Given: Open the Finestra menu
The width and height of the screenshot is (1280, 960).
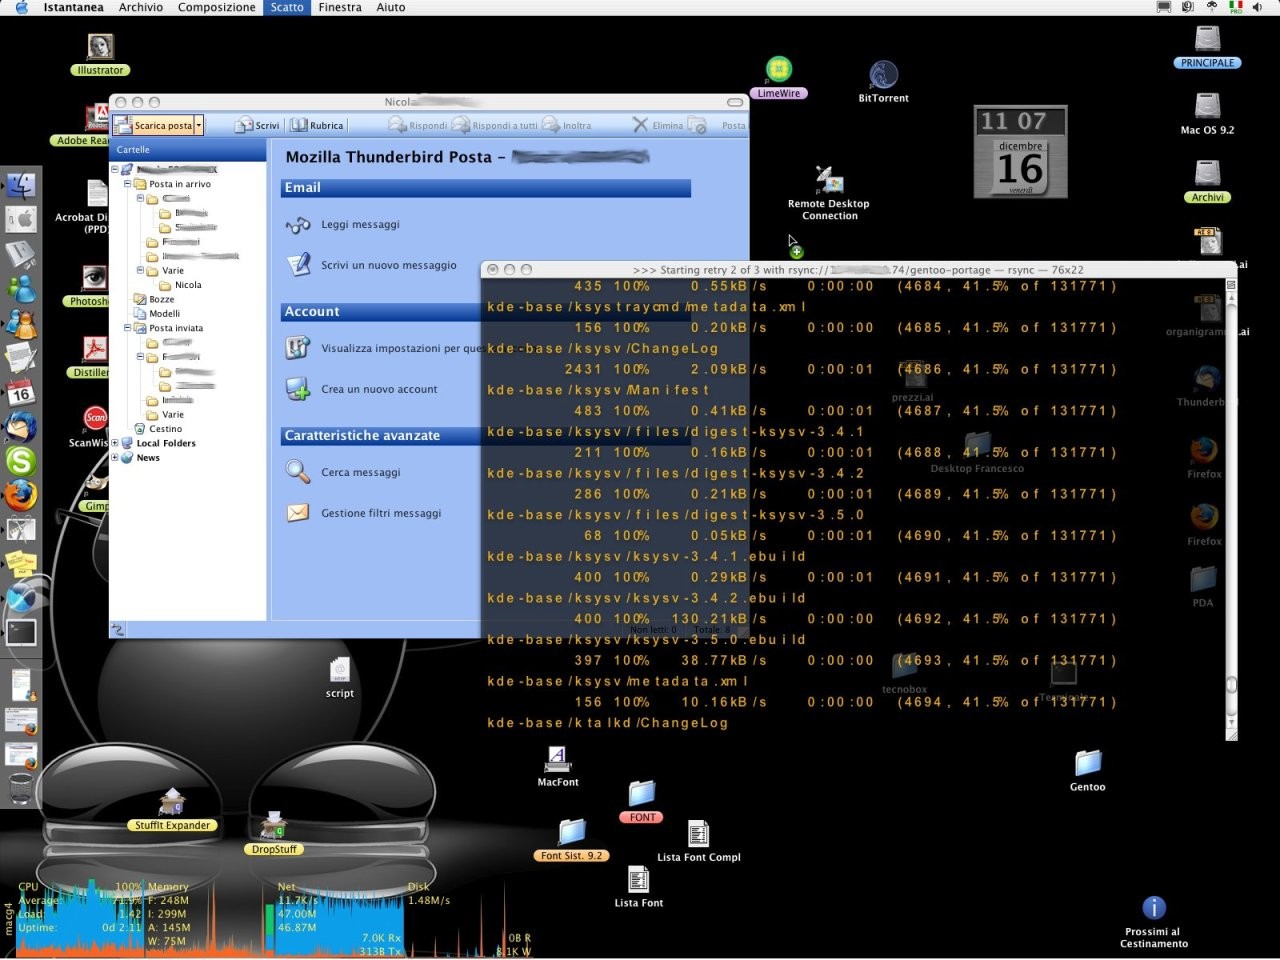Looking at the screenshot, I should point(340,7).
